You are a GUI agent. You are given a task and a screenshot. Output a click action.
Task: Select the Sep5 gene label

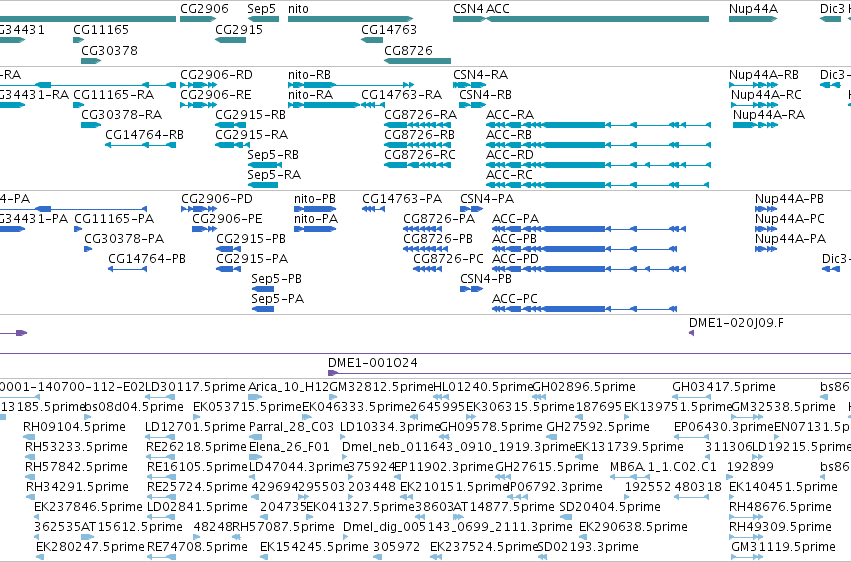pos(262,9)
